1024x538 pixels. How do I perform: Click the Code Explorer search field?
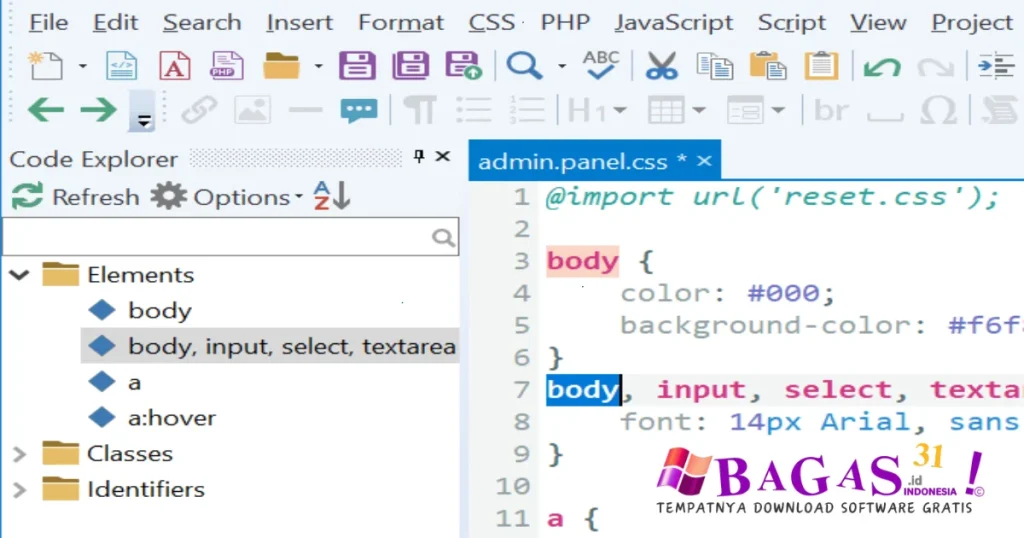click(x=215, y=237)
